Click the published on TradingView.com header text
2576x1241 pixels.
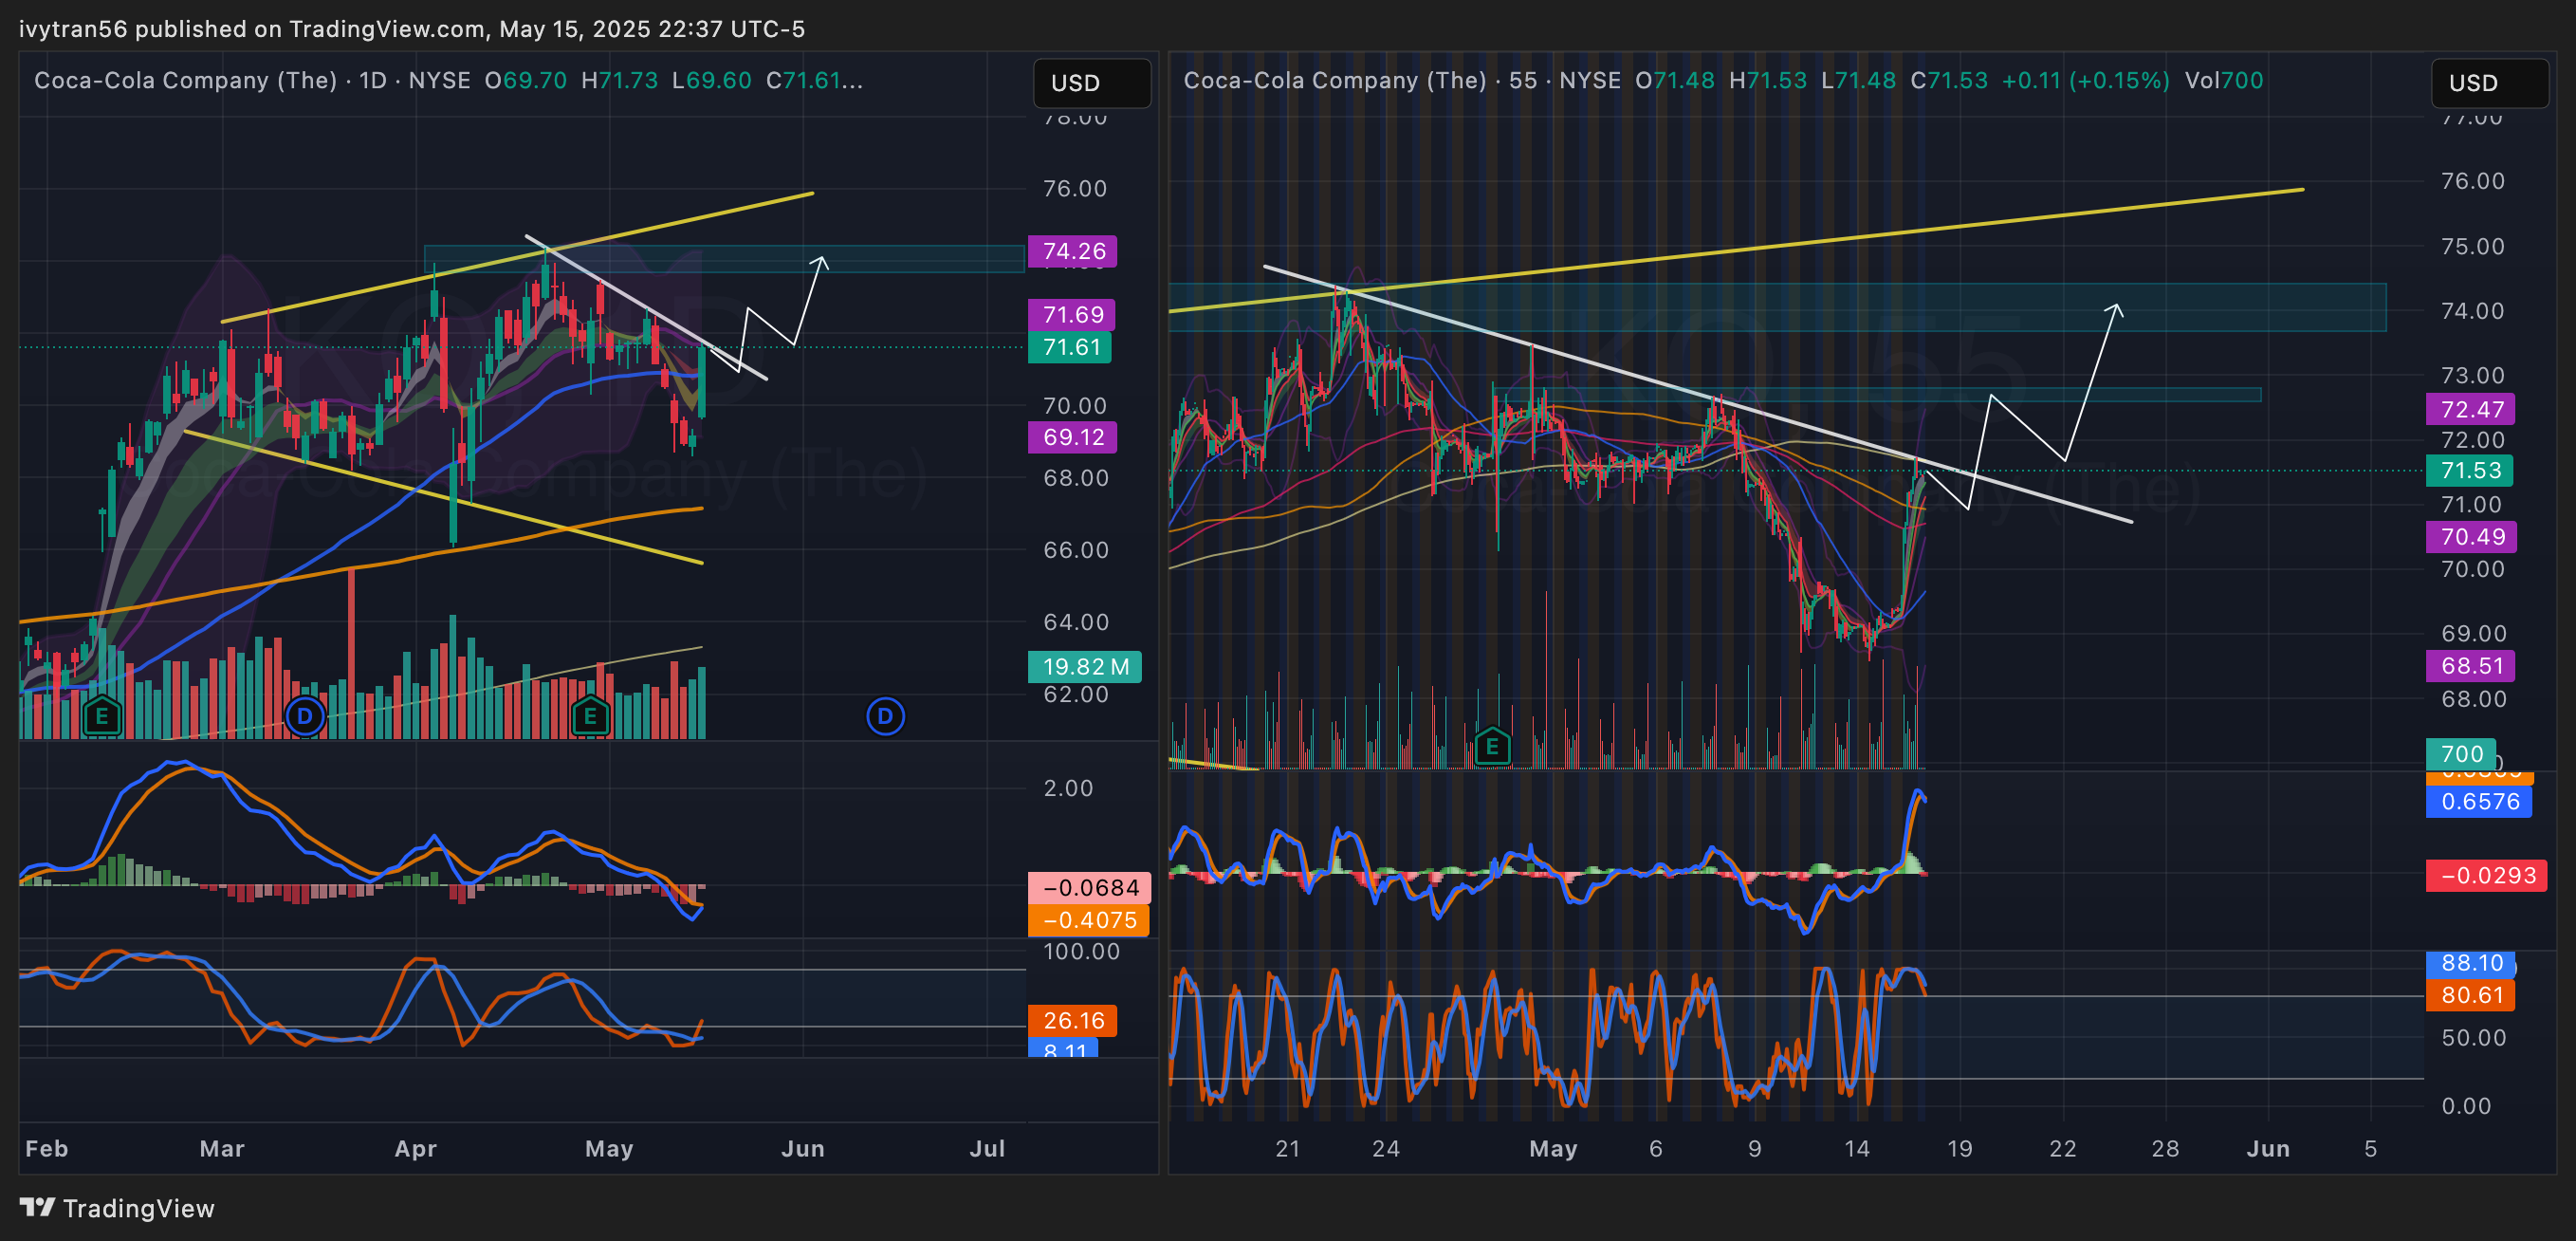pyautogui.click(x=412, y=29)
